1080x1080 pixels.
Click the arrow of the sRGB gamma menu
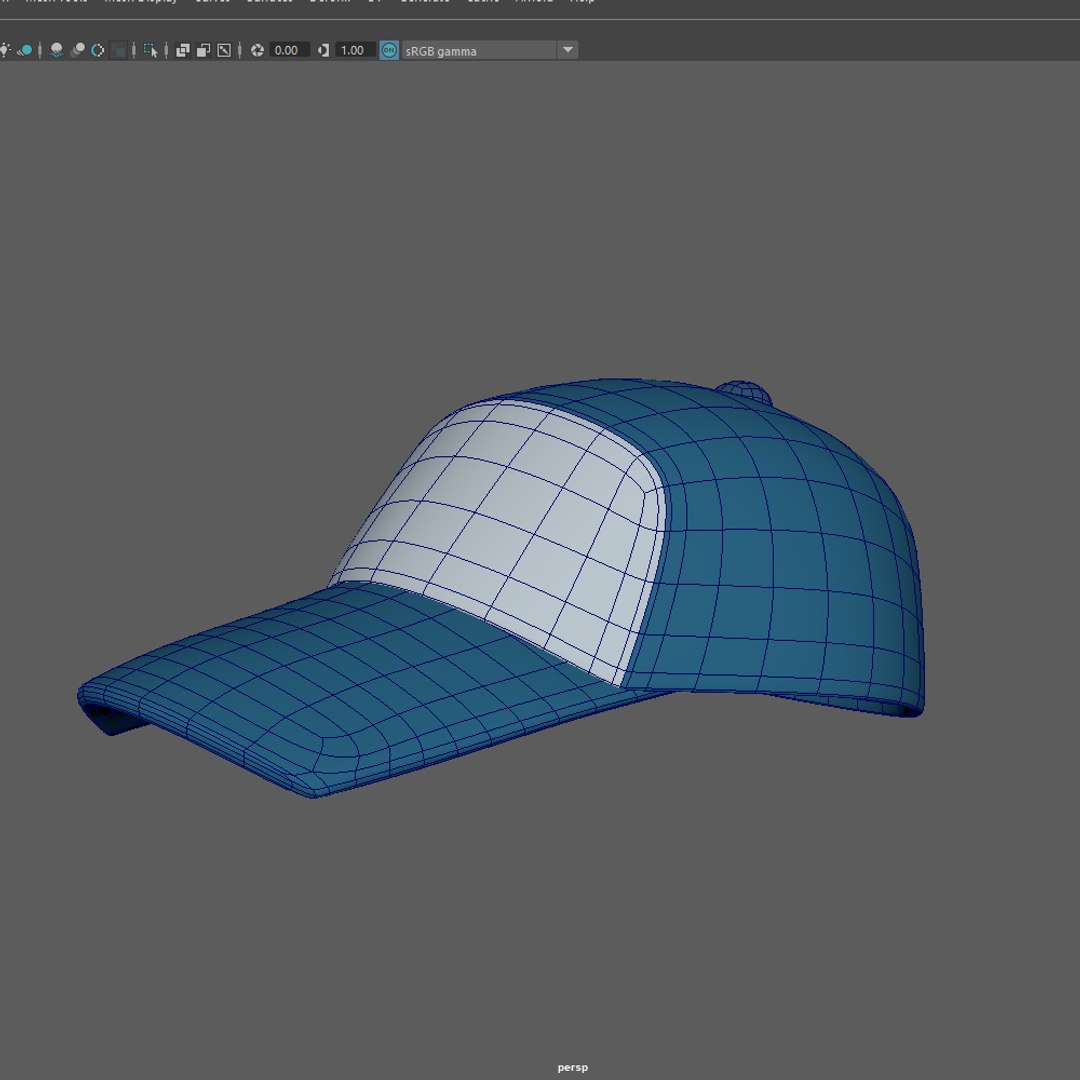point(568,50)
